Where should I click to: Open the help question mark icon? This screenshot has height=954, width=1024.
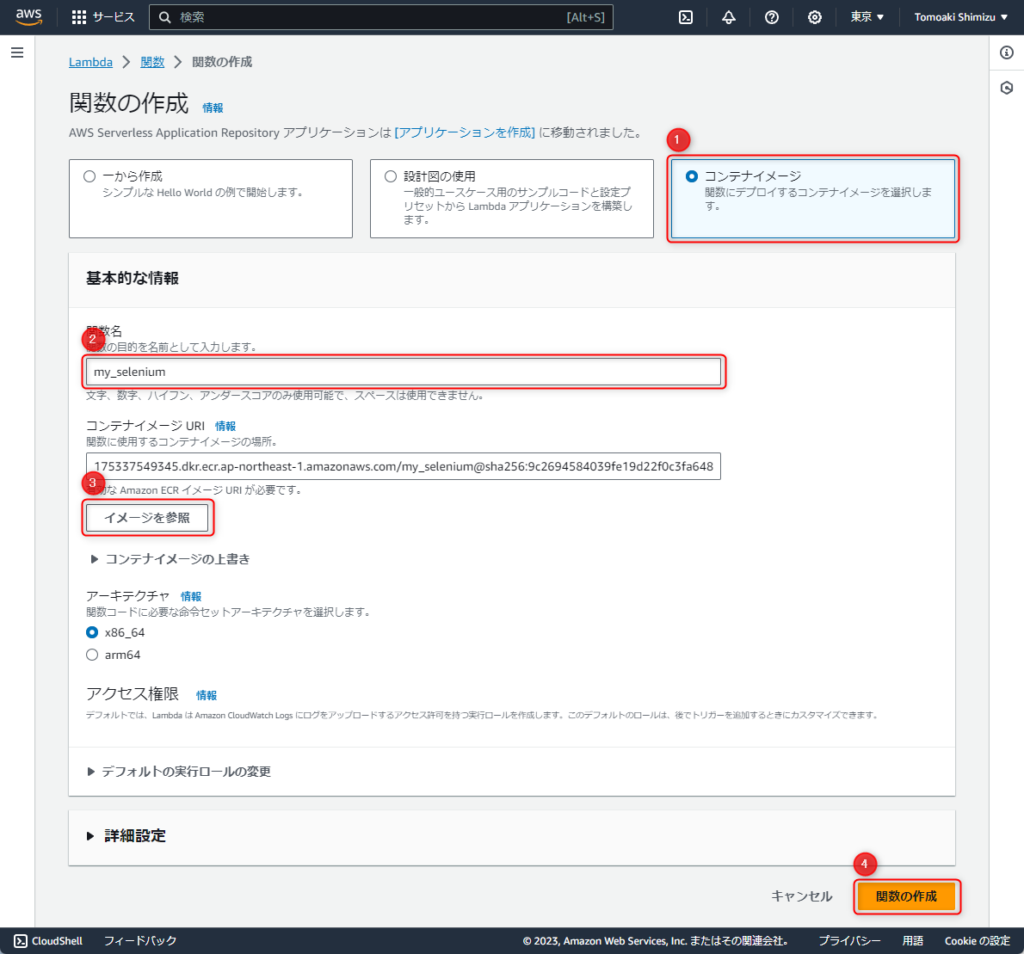click(772, 17)
